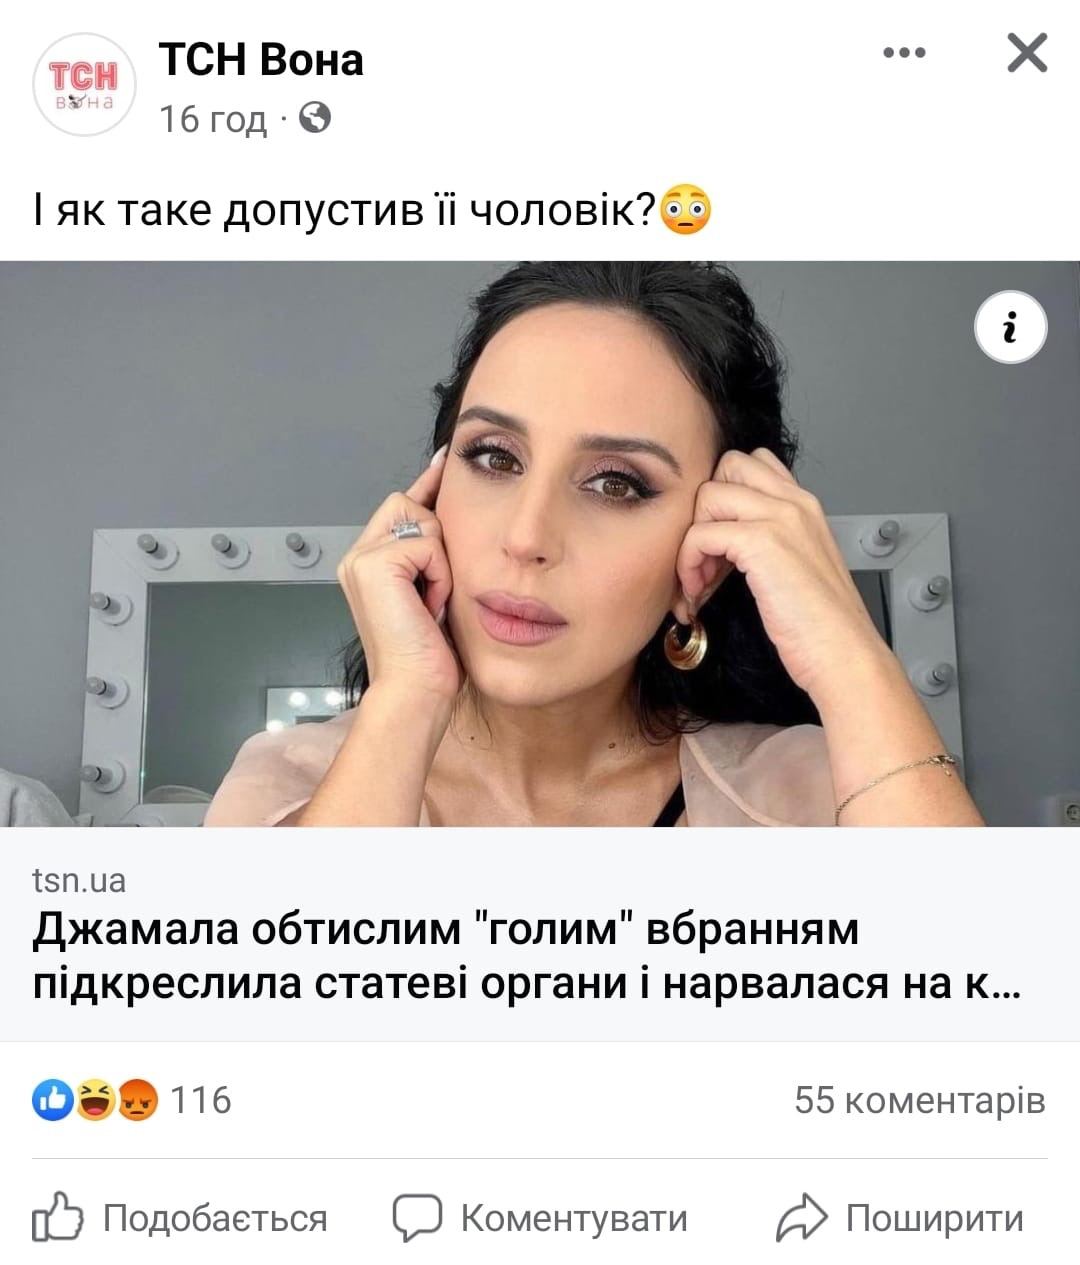Click the Коментувати button label

(574, 1218)
